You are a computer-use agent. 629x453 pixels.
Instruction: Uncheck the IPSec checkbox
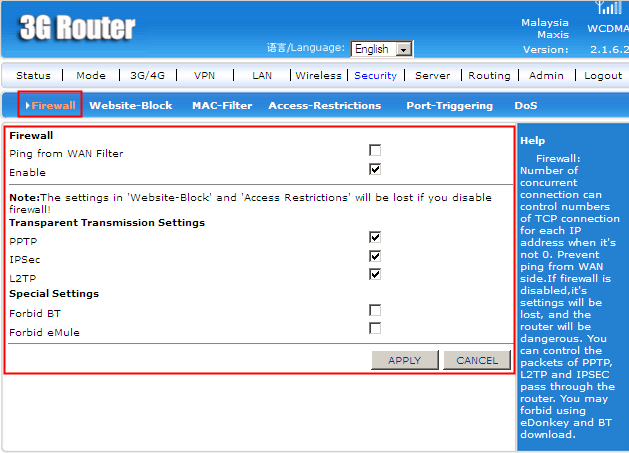[x=375, y=256]
